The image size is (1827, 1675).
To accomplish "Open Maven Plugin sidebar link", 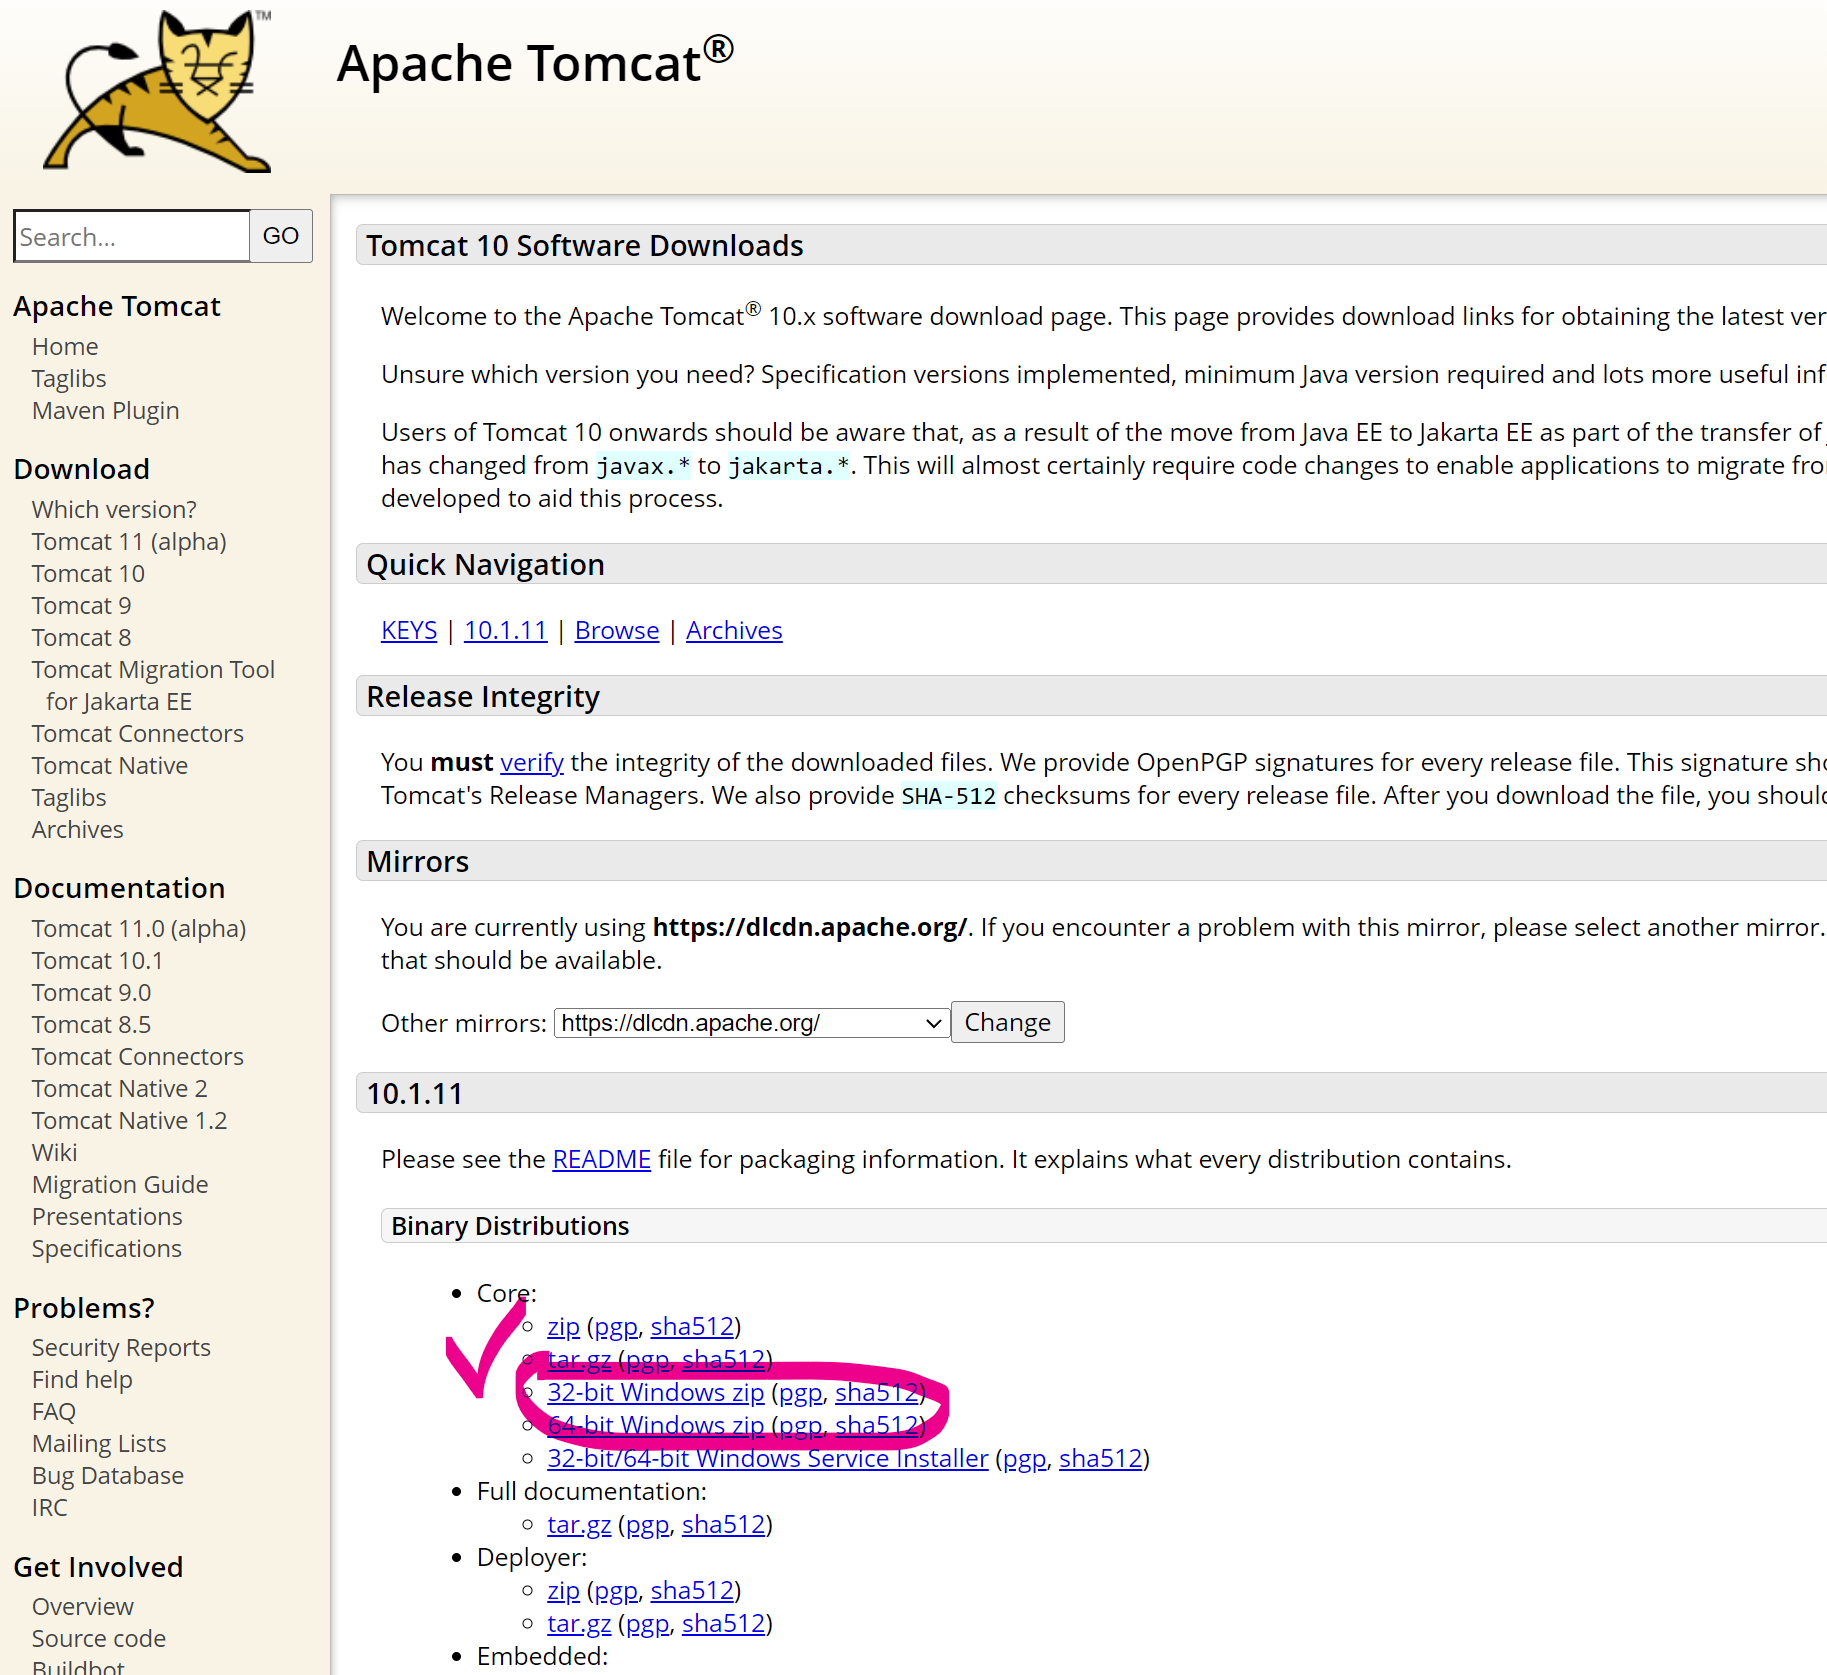I will pos(106,410).
